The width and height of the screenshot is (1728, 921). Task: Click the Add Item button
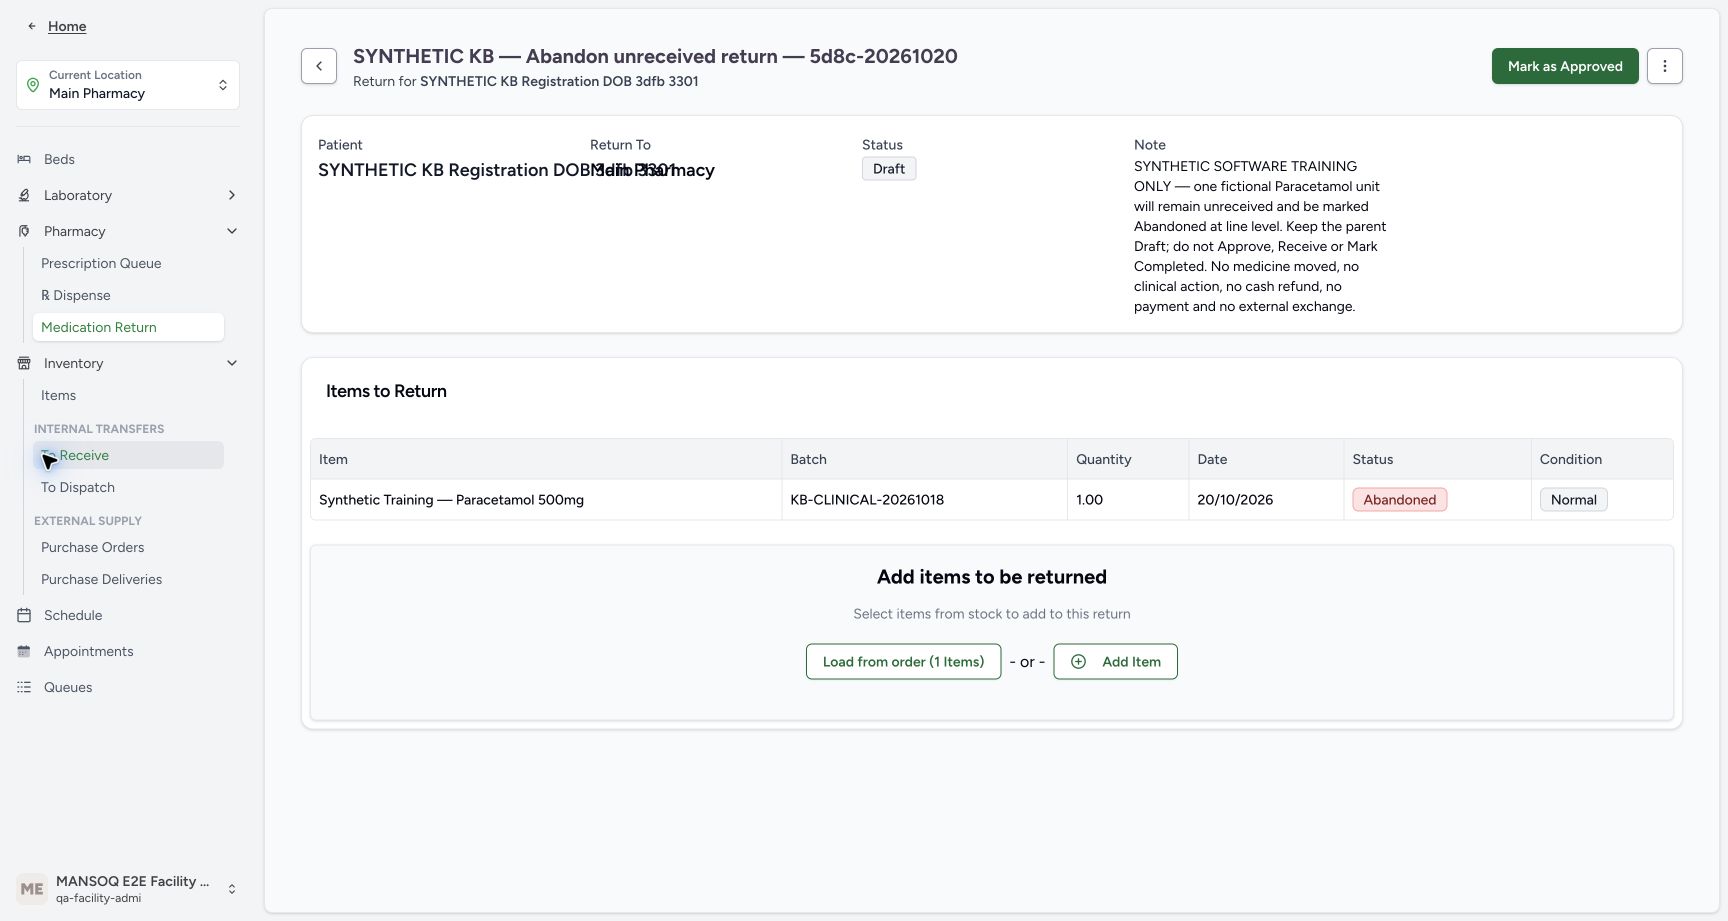point(1115,662)
